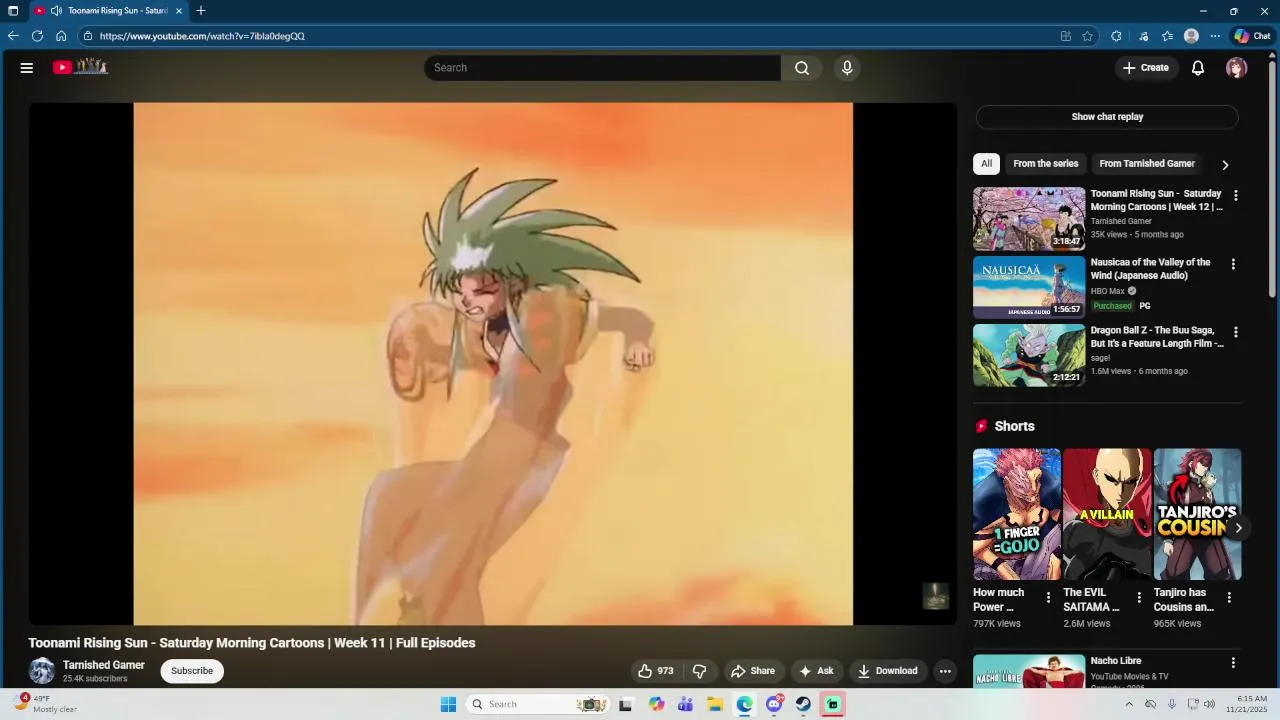Image resolution: width=1280 pixels, height=720 pixels.
Task: Select the All filter chip
Action: [986, 164]
